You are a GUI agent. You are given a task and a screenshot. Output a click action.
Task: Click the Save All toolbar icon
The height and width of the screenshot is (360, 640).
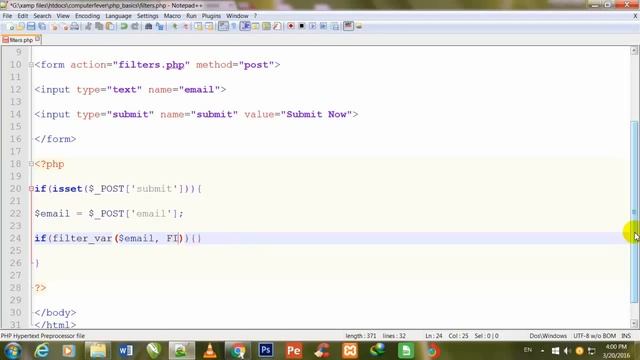pyautogui.click(x=42, y=27)
